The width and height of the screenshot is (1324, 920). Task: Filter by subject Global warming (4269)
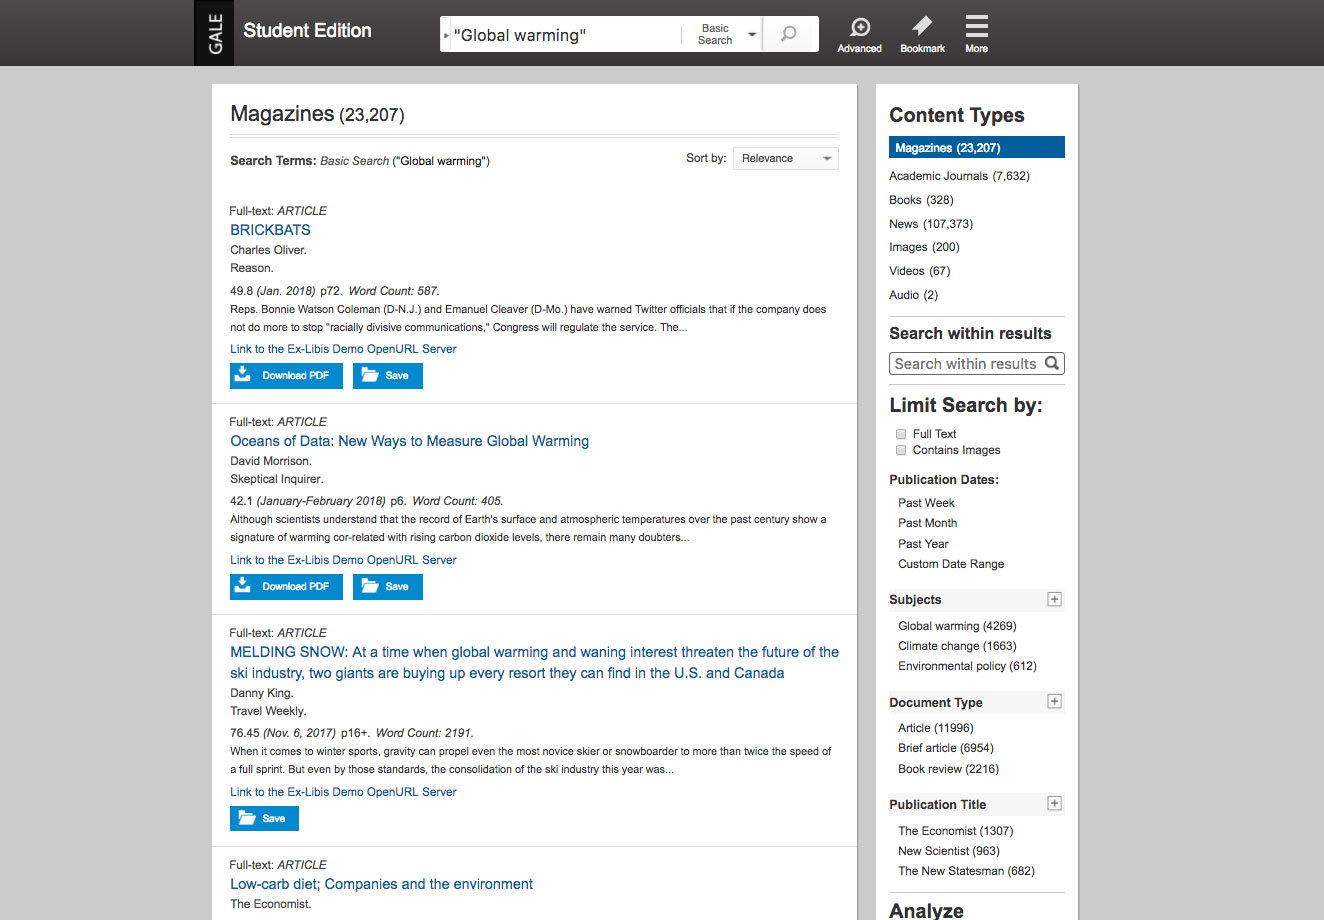point(957,626)
